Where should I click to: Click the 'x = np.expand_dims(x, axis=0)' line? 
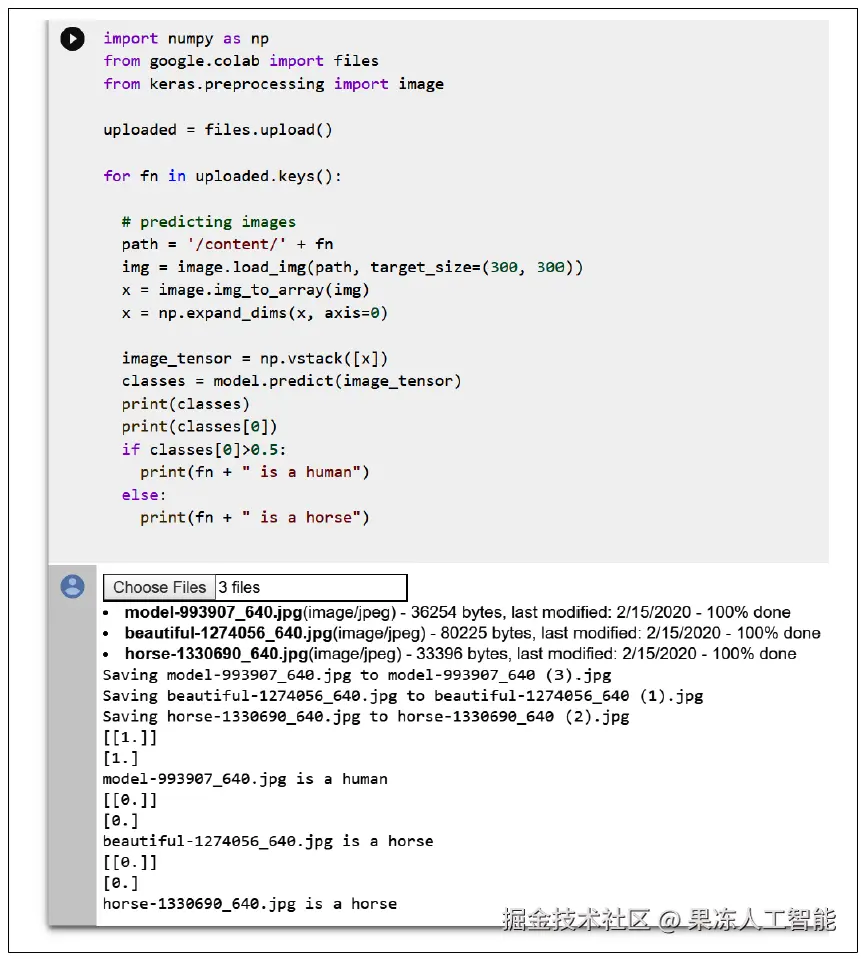[255, 313]
